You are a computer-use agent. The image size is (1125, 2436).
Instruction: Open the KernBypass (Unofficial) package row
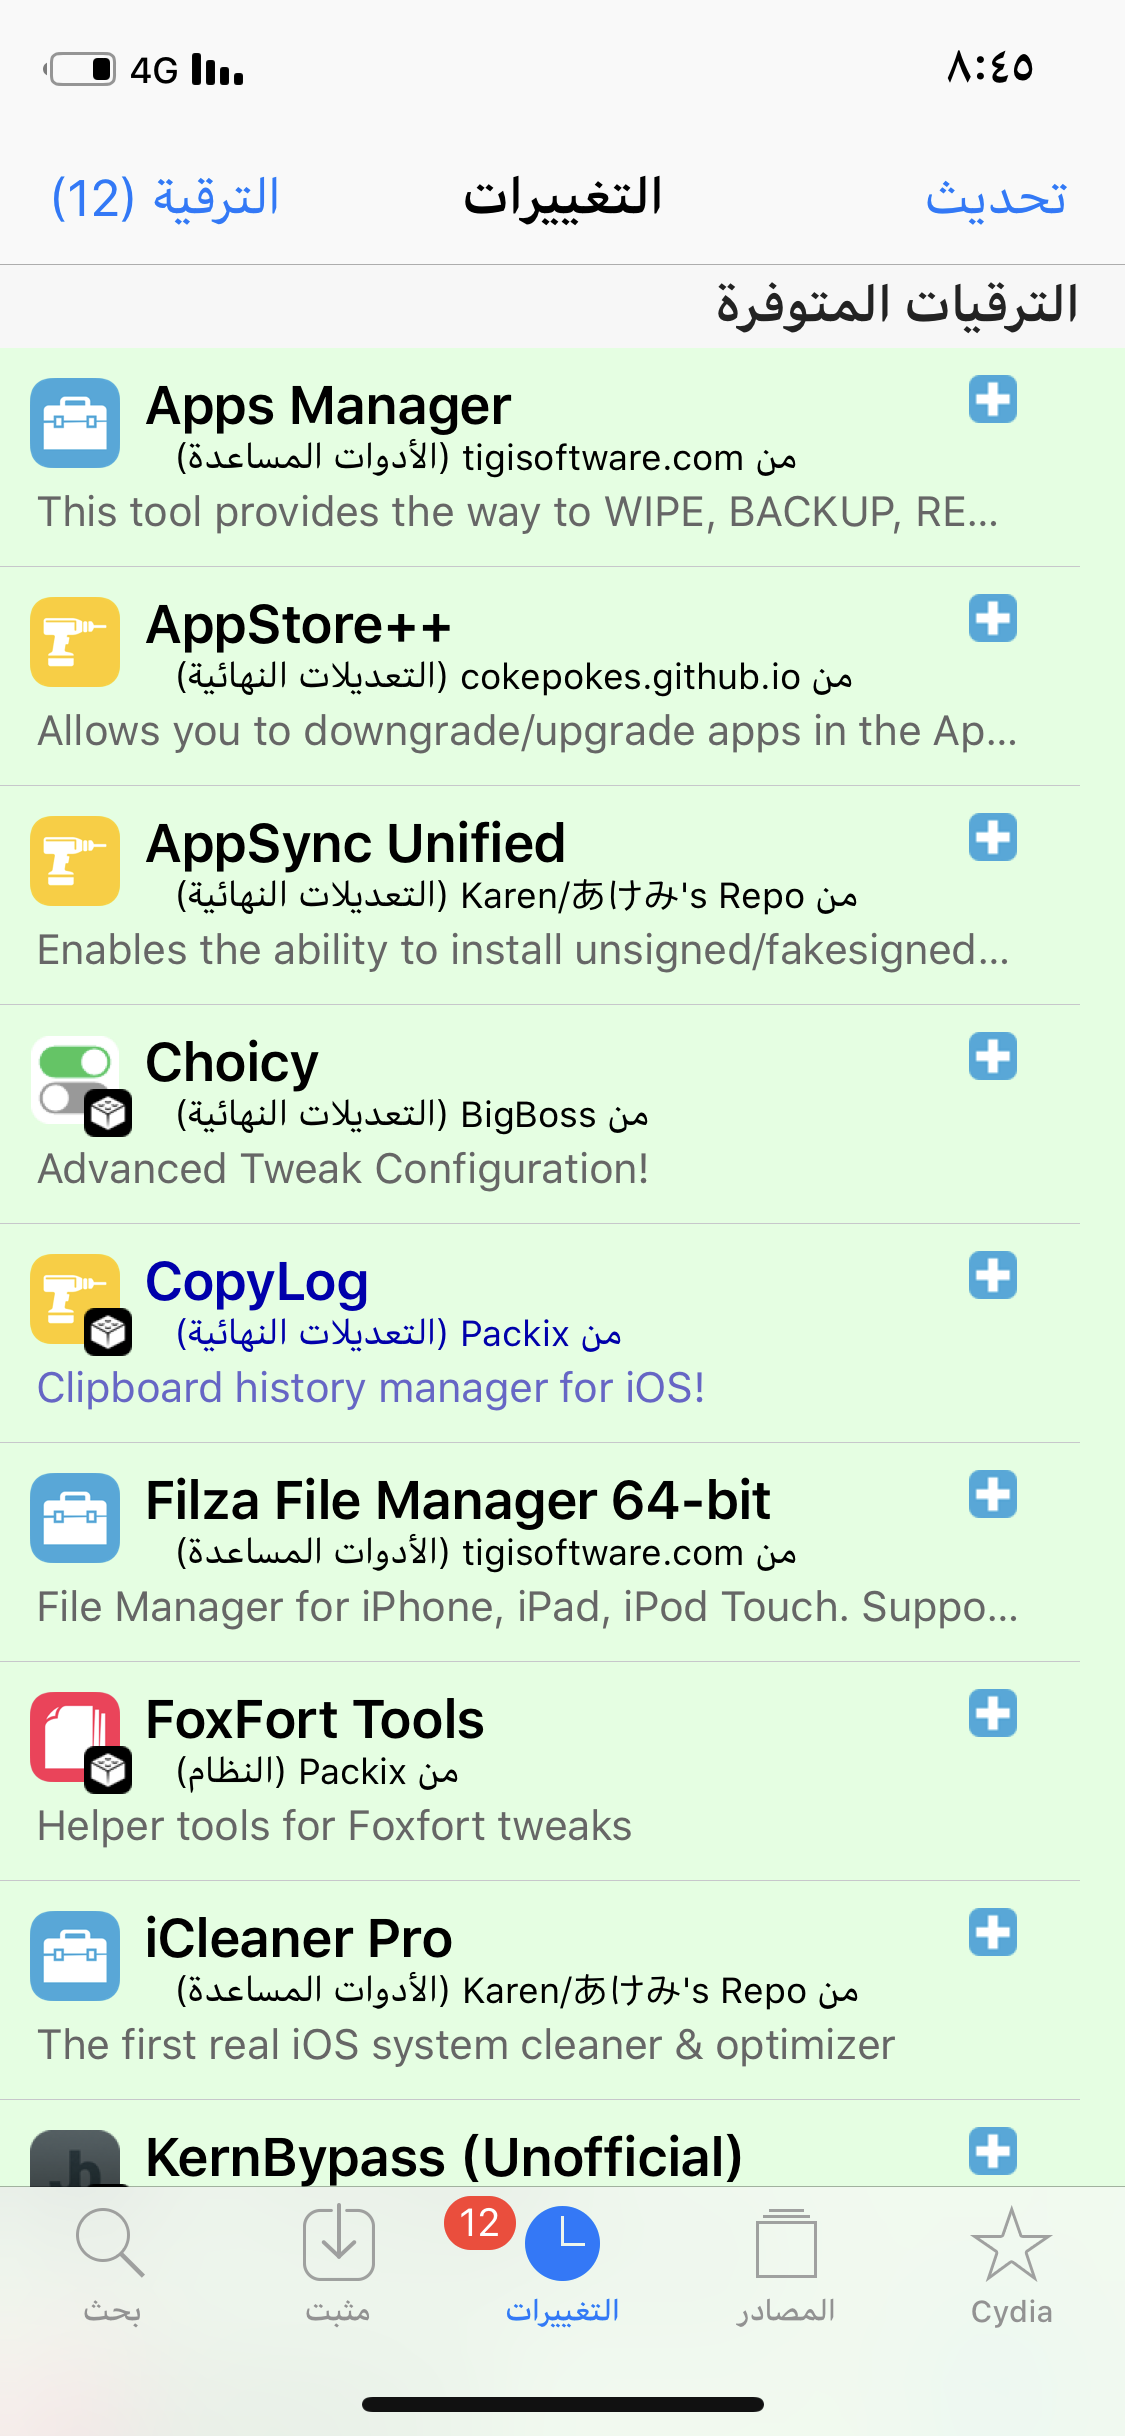click(540, 2143)
